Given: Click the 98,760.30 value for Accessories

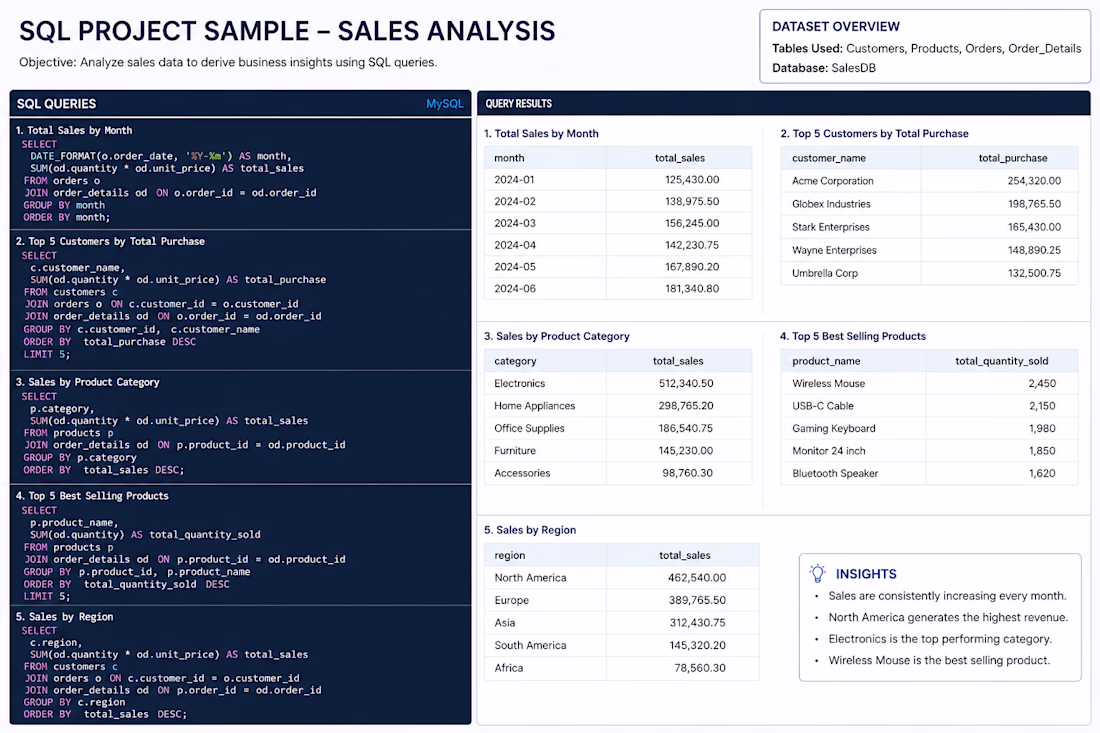Looking at the screenshot, I should 688,473.
